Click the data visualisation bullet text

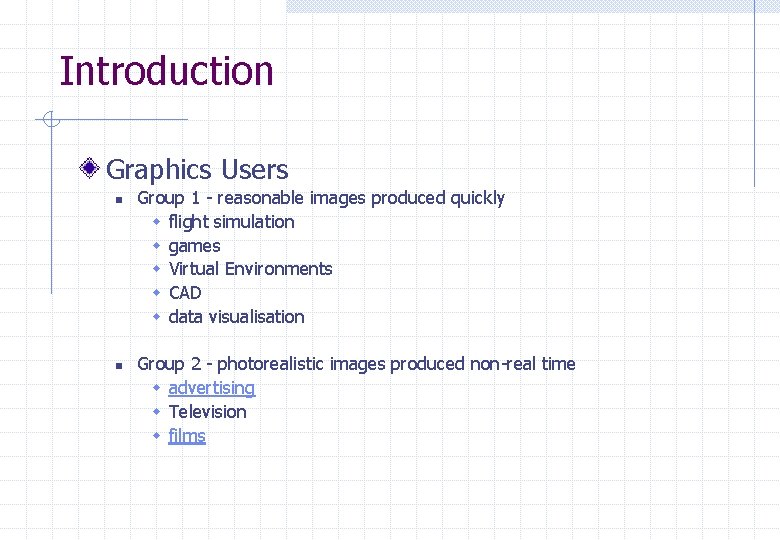click(x=237, y=317)
